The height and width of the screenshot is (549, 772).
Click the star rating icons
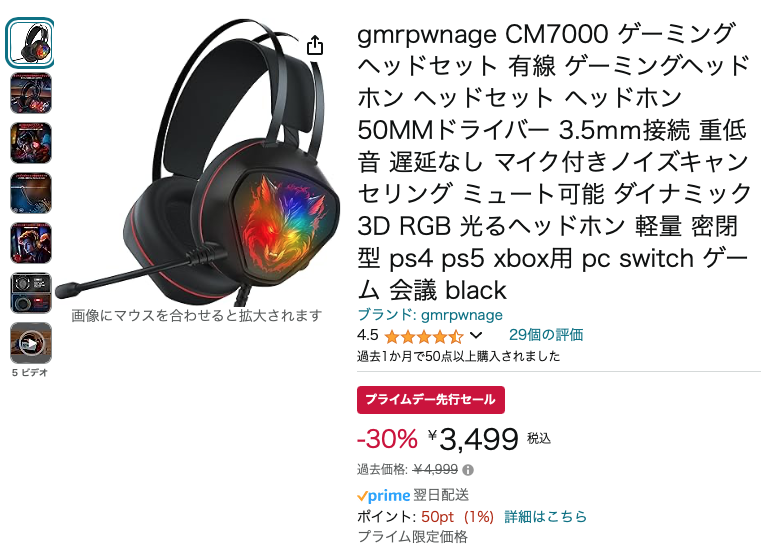424,336
